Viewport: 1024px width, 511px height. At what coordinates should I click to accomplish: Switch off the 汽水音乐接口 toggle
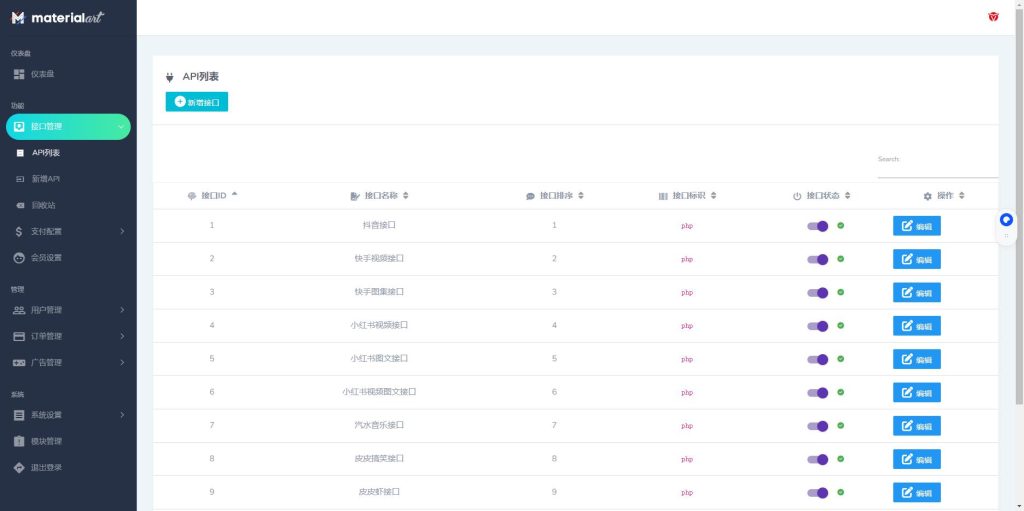click(x=818, y=426)
